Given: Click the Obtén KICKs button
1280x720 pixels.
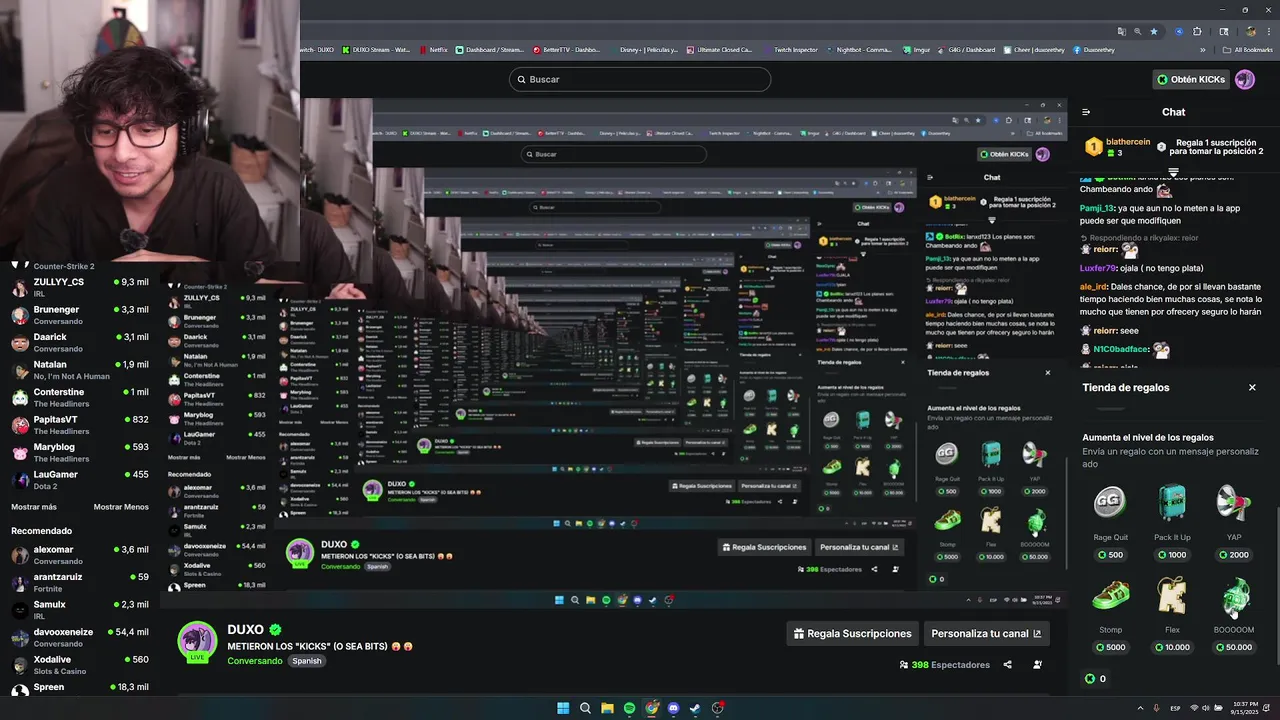Looking at the screenshot, I should pos(1190,79).
